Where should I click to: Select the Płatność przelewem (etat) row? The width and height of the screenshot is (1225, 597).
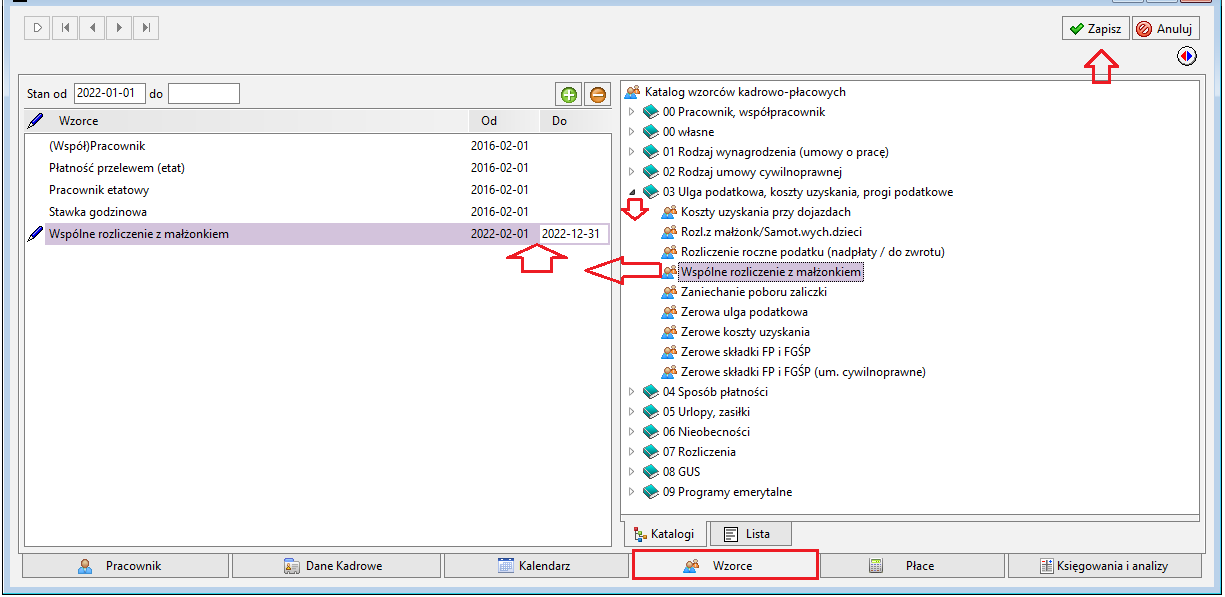coord(318,168)
